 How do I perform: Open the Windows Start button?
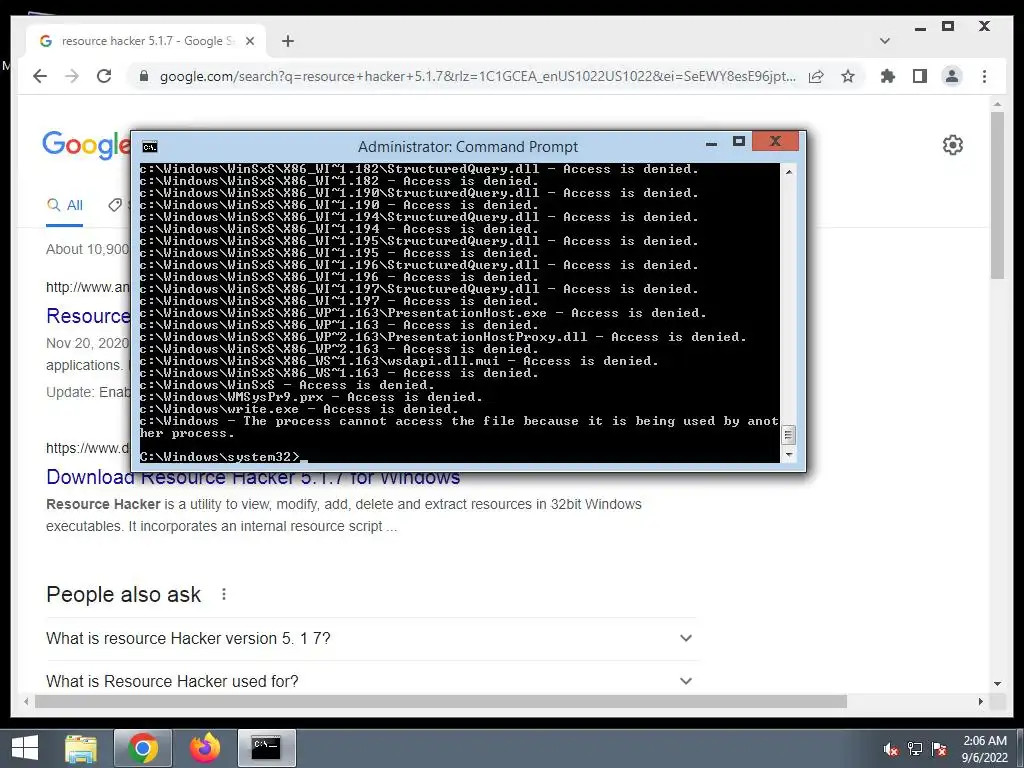(25, 748)
